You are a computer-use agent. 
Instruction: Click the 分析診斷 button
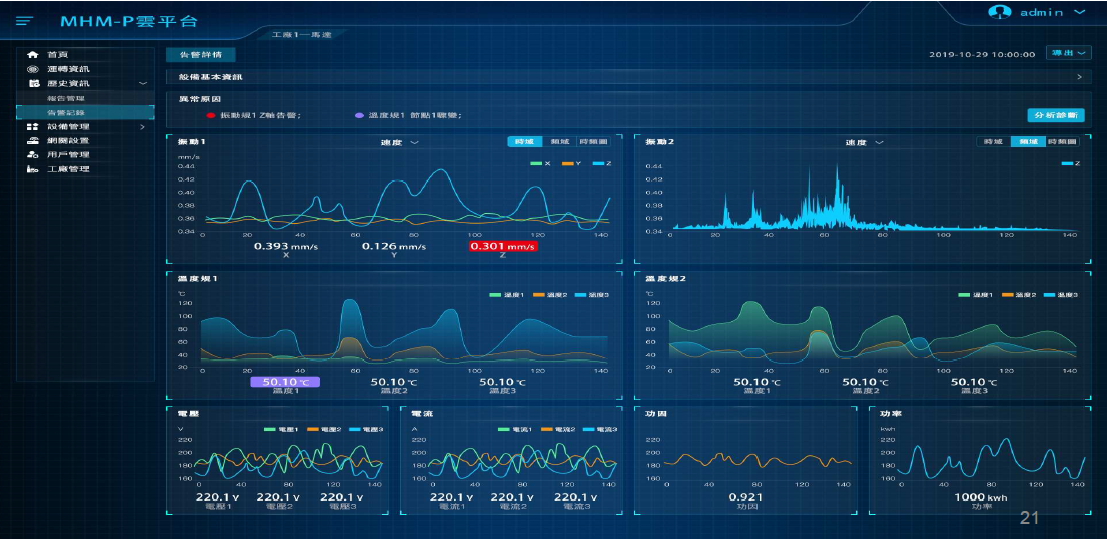pyautogui.click(x=1055, y=115)
